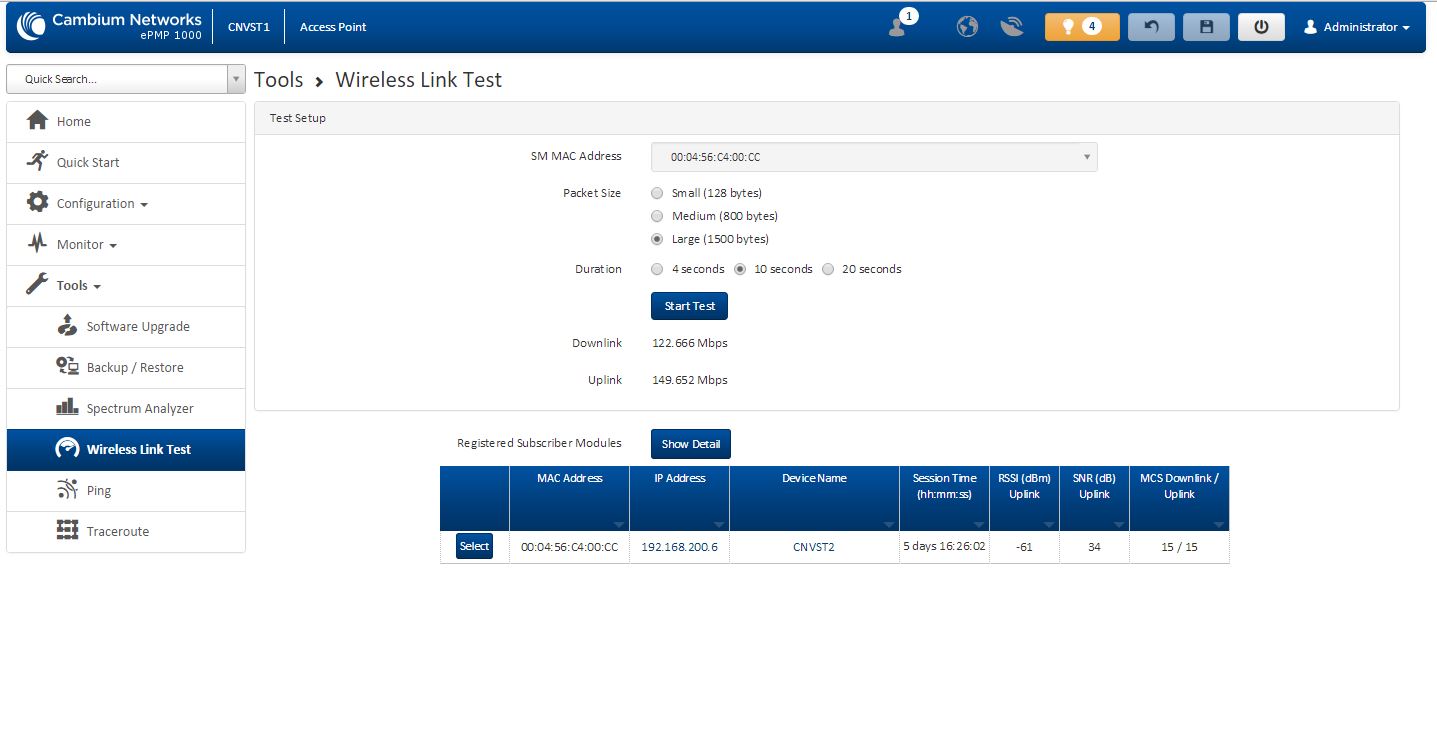
Task: Click the Quick Start running man icon
Action: click(38, 162)
